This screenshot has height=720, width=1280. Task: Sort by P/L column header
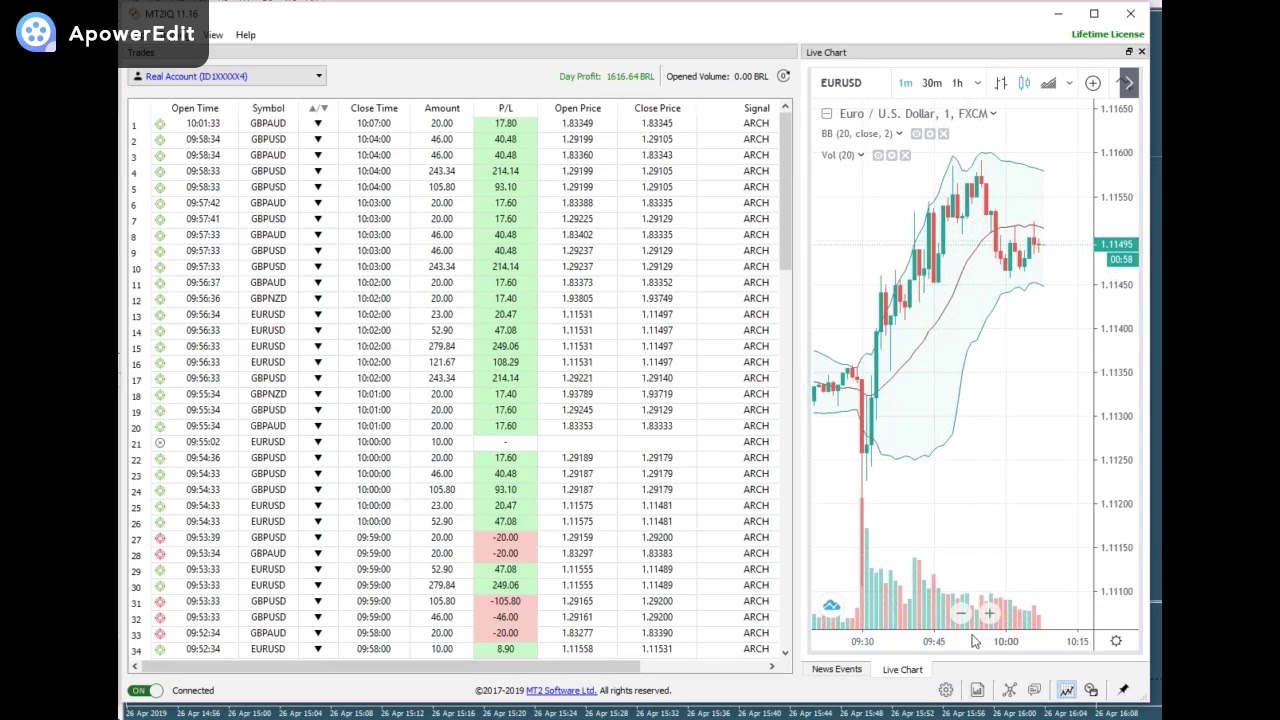506,108
